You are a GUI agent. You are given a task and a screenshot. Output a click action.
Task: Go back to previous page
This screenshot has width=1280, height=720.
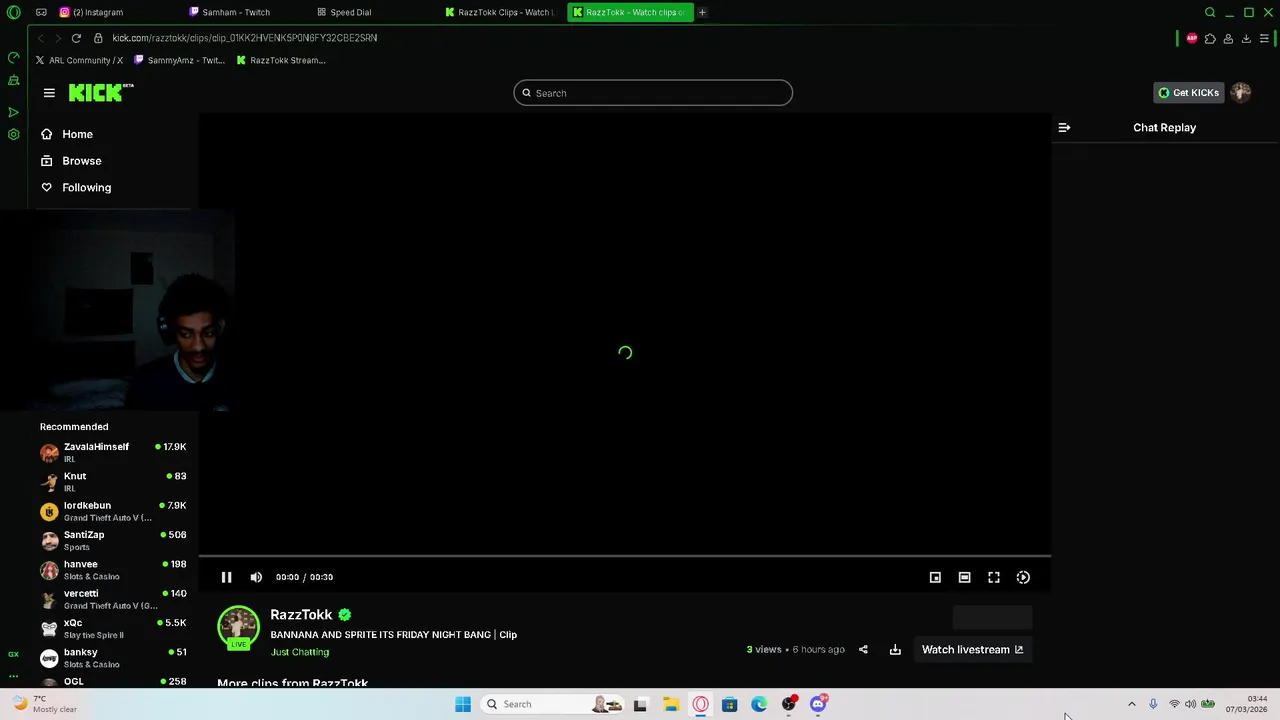pos(40,38)
